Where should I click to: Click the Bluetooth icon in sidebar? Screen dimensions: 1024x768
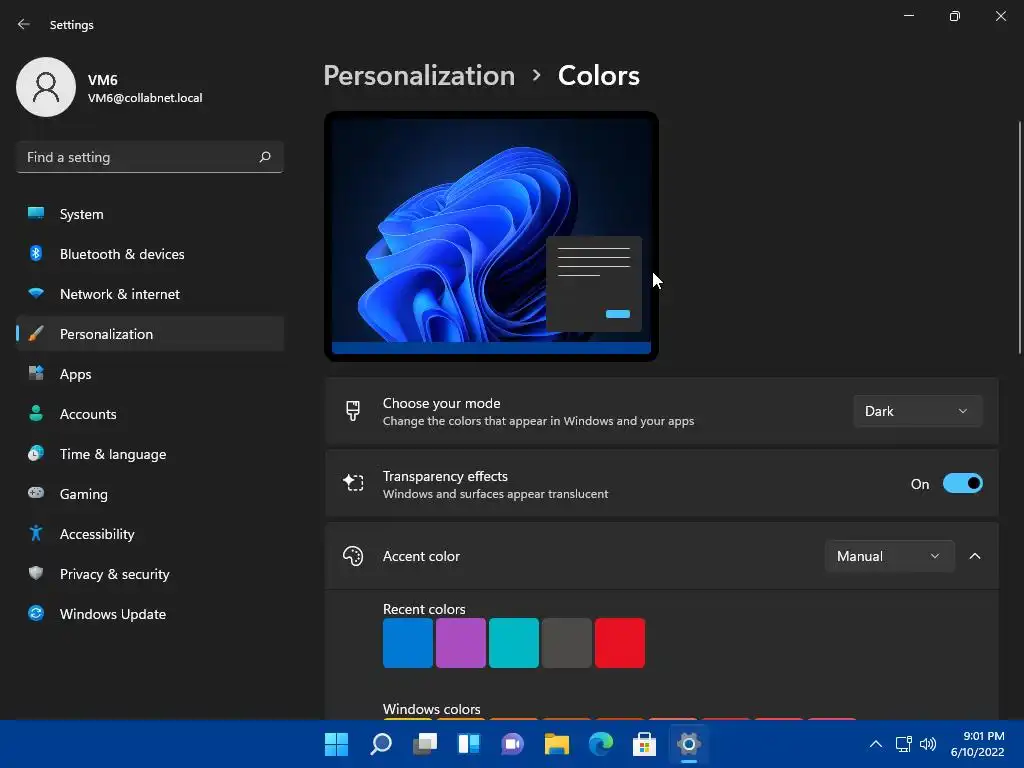click(36, 253)
